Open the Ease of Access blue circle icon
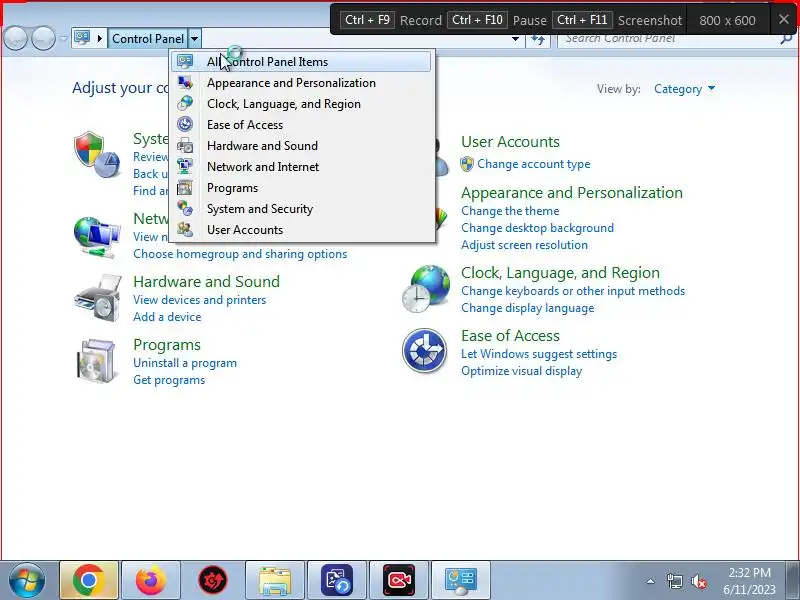This screenshot has width=800, height=600. tap(424, 351)
